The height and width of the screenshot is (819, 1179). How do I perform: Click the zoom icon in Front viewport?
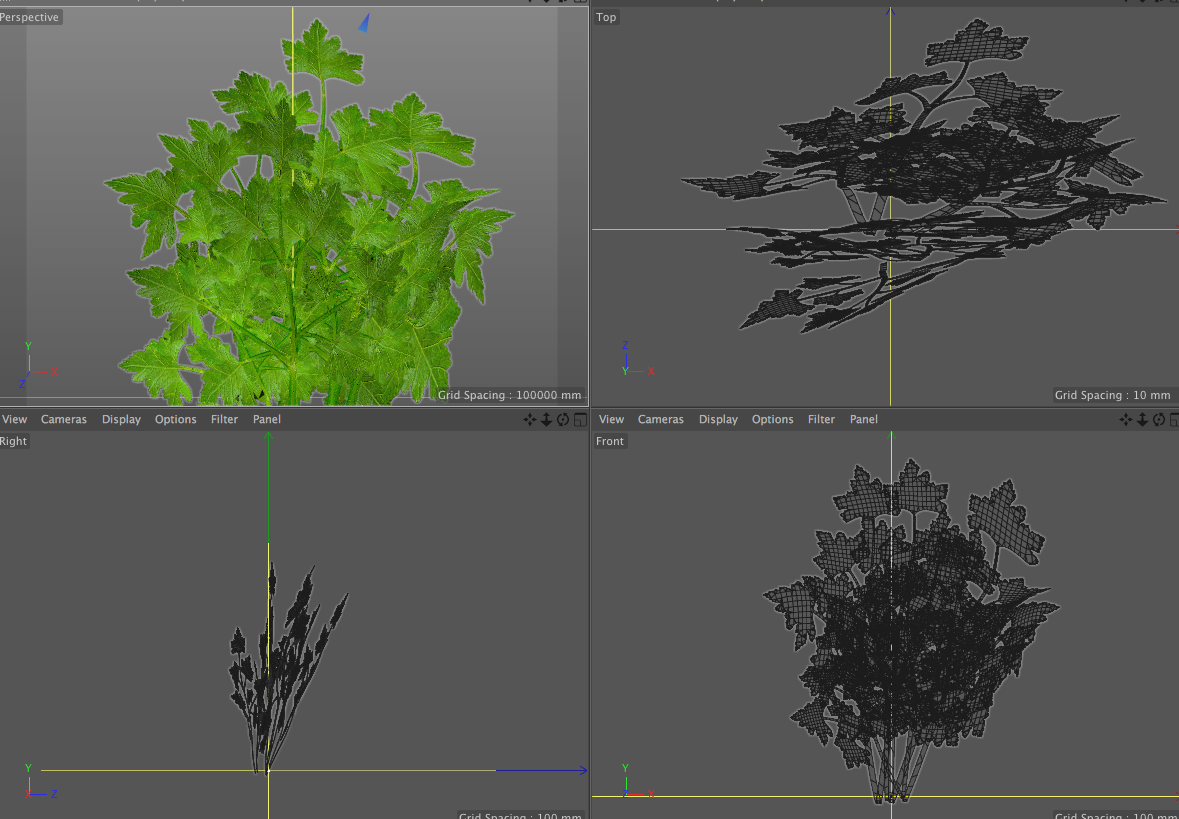click(1143, 420)
